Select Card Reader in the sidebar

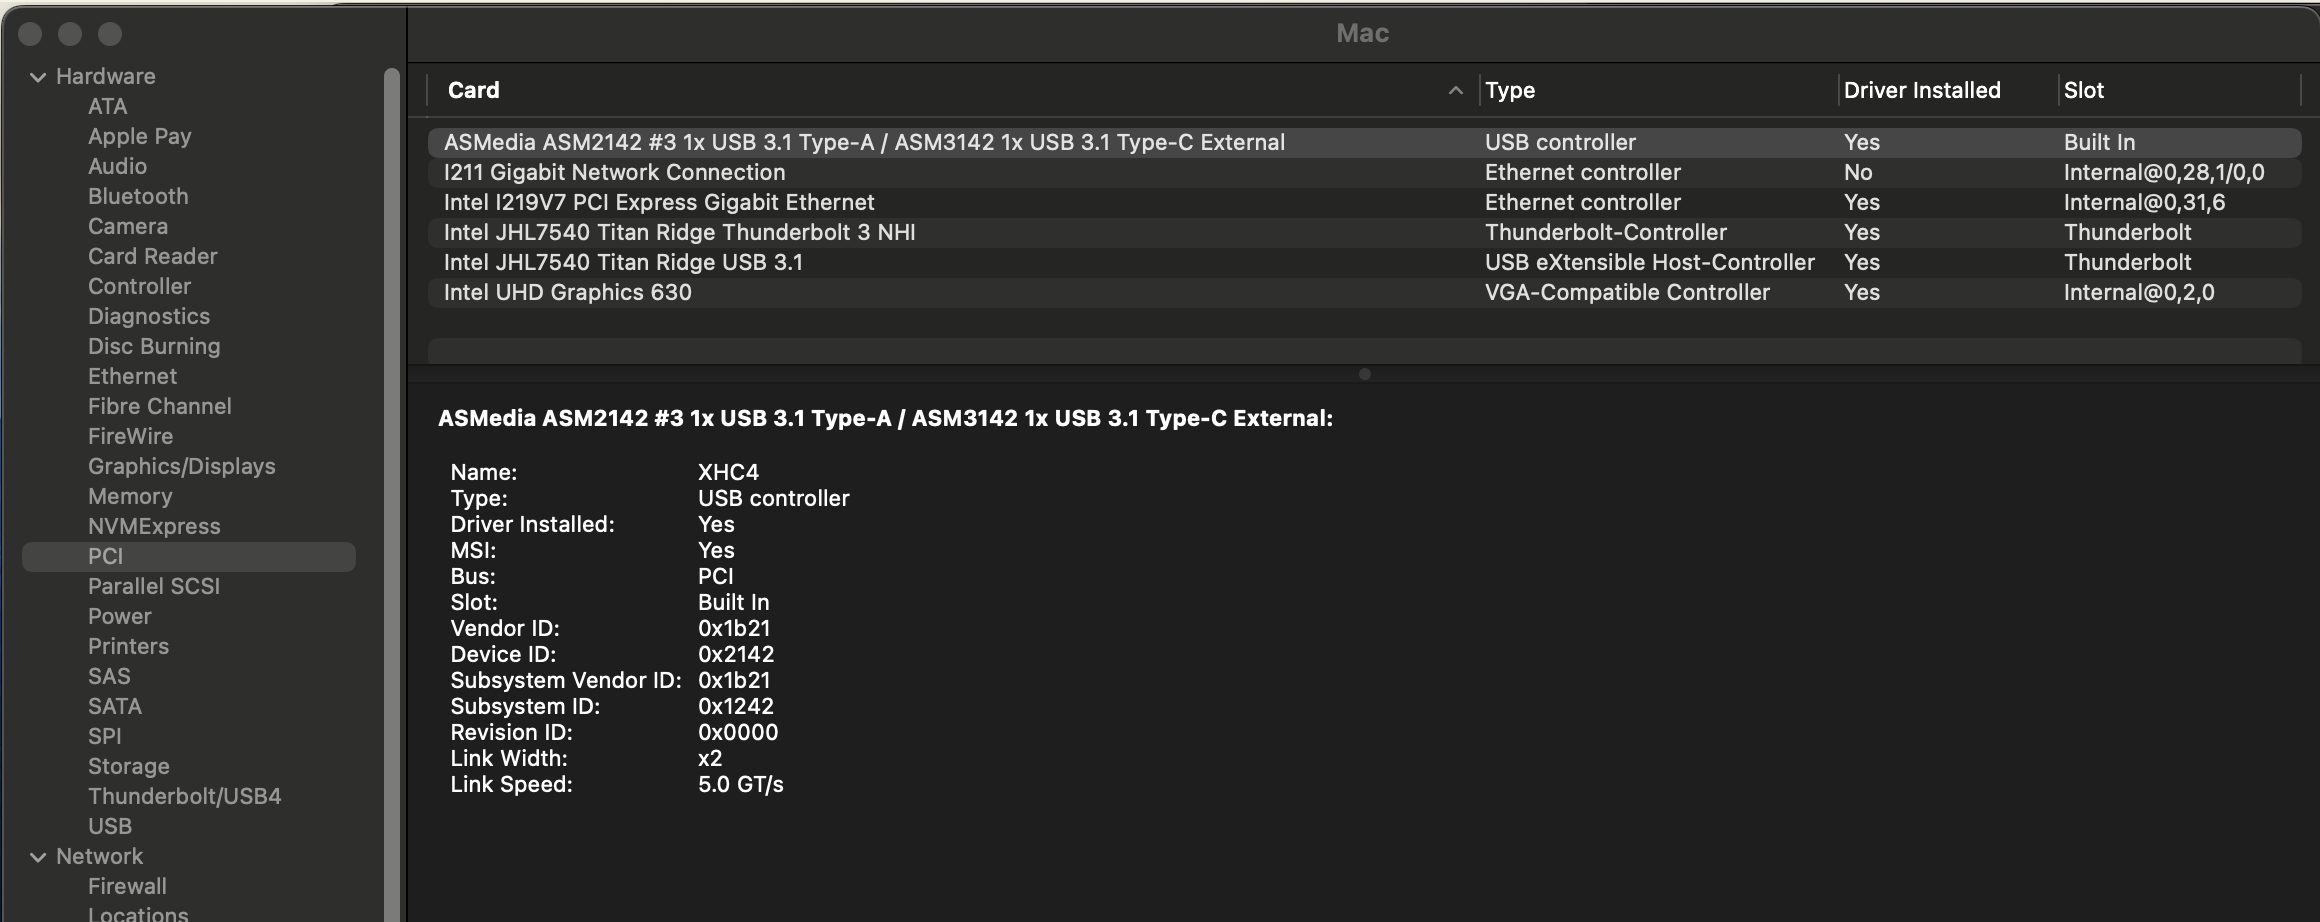[152, 256]
